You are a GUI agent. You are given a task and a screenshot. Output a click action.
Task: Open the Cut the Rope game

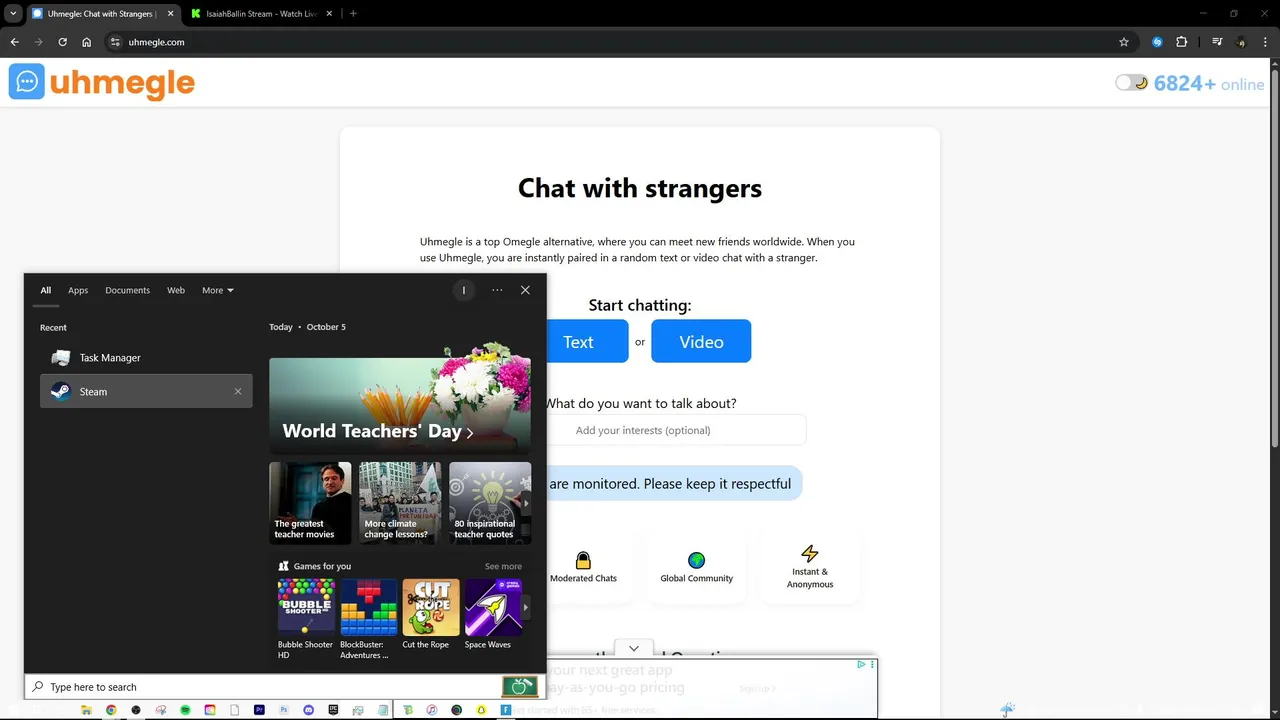coord(431,614)
